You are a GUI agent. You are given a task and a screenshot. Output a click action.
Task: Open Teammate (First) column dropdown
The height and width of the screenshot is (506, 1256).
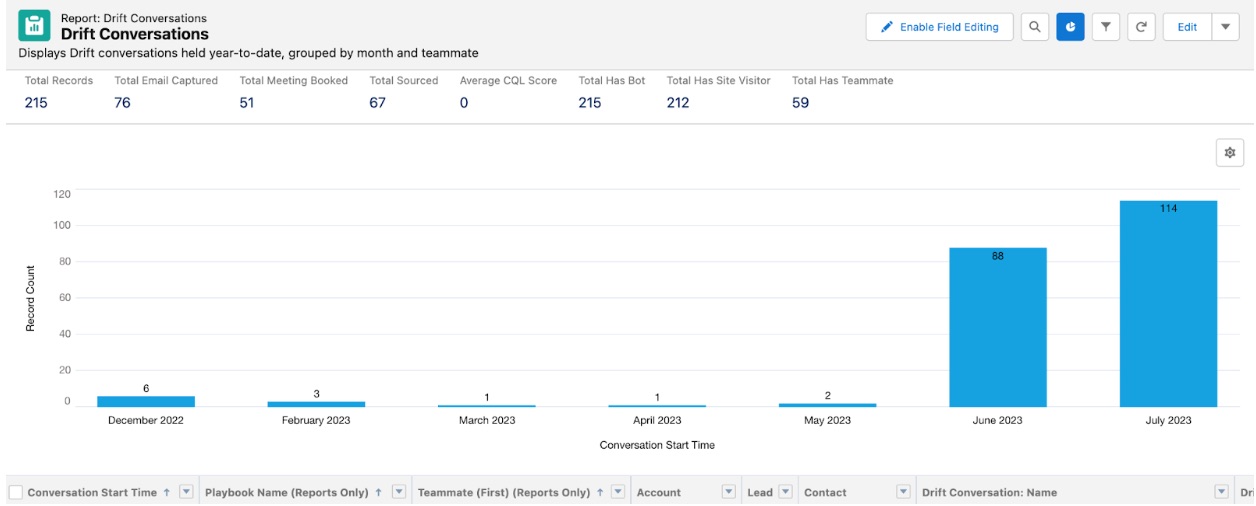[618, 492]
